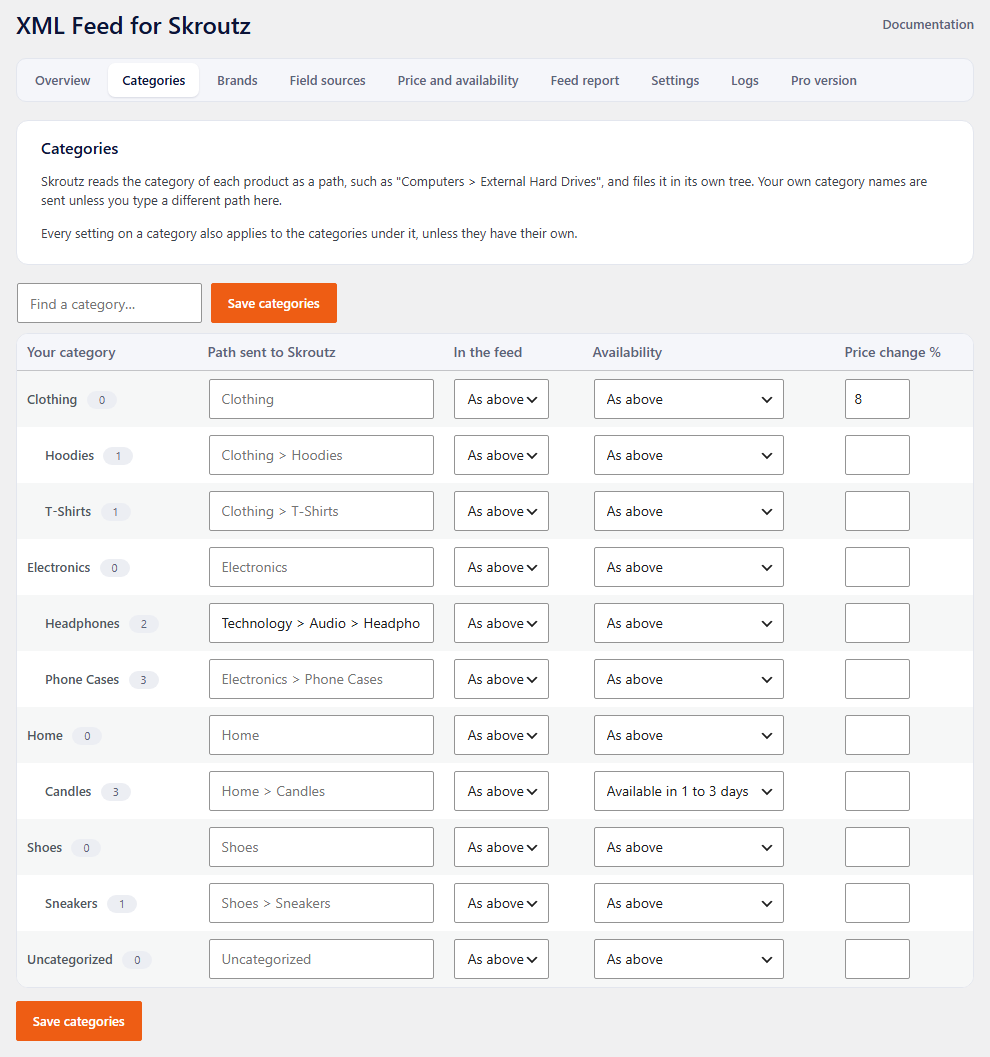The width and height of the screenshot is (990, 1057).
Task: Open Availability dropdown for Headphones
Action: (x=689, y=623)
